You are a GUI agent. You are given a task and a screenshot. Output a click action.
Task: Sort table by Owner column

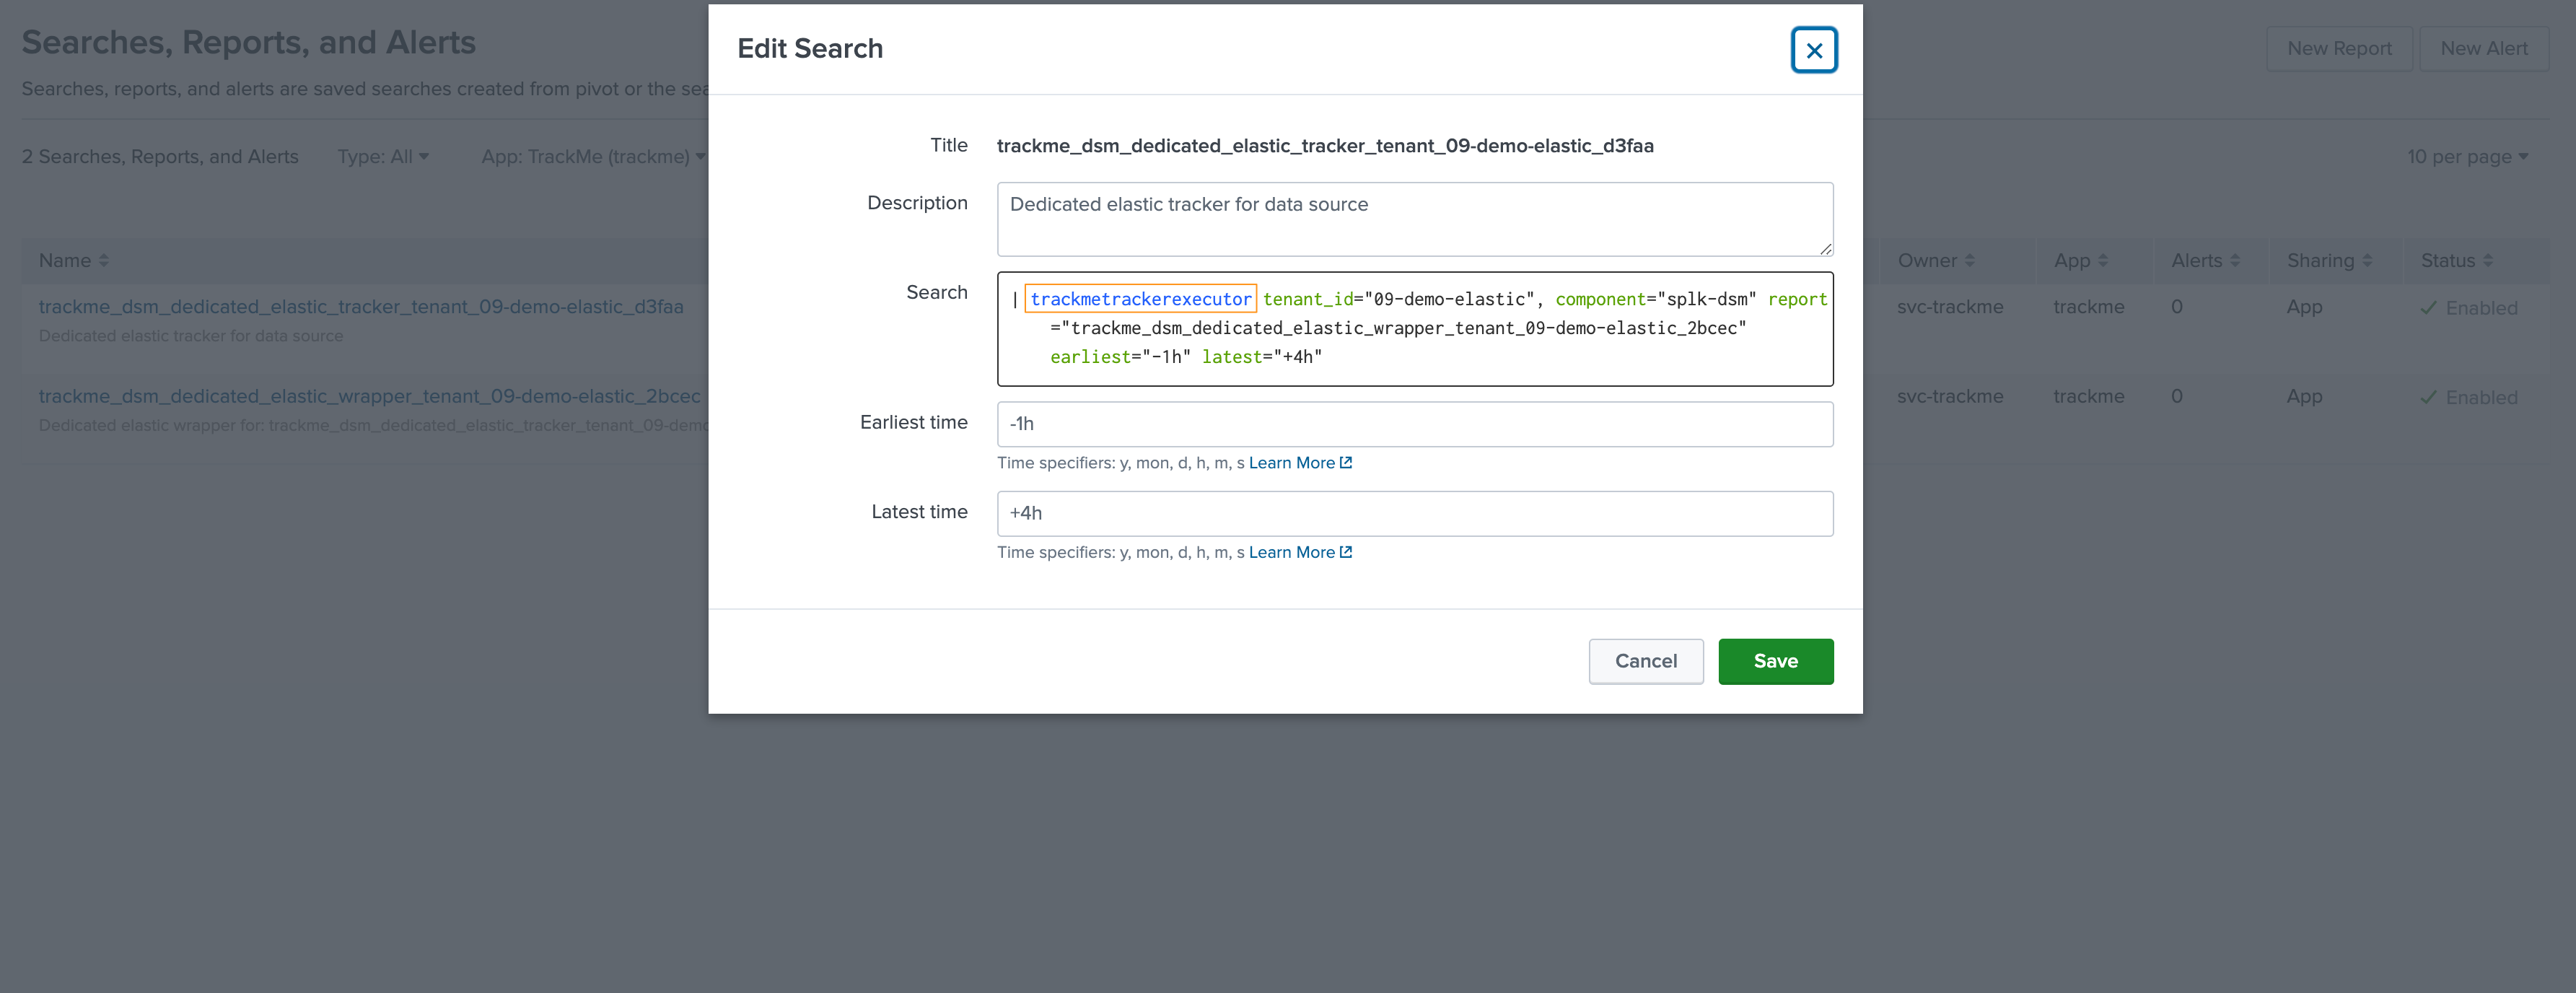pyautogui.click(x=1935, y=260)
